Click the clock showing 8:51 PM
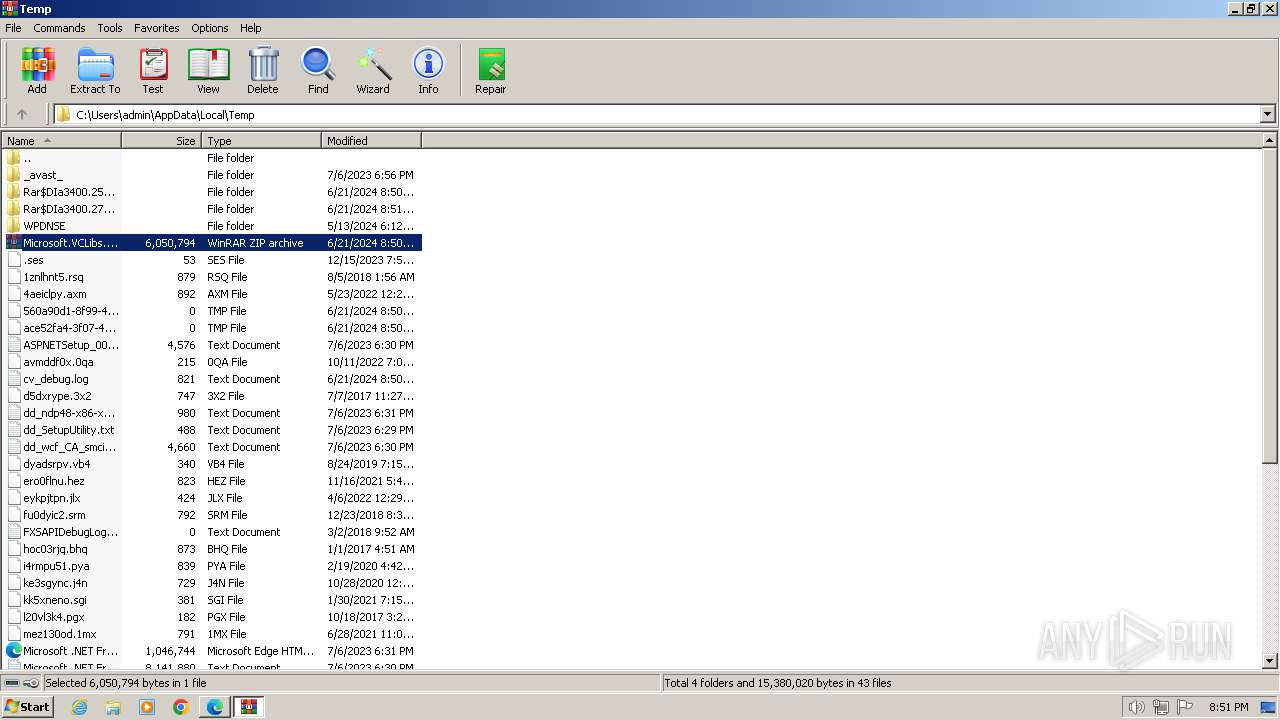The width and height of the screenshot is (1280, 720). point(1228,707)
